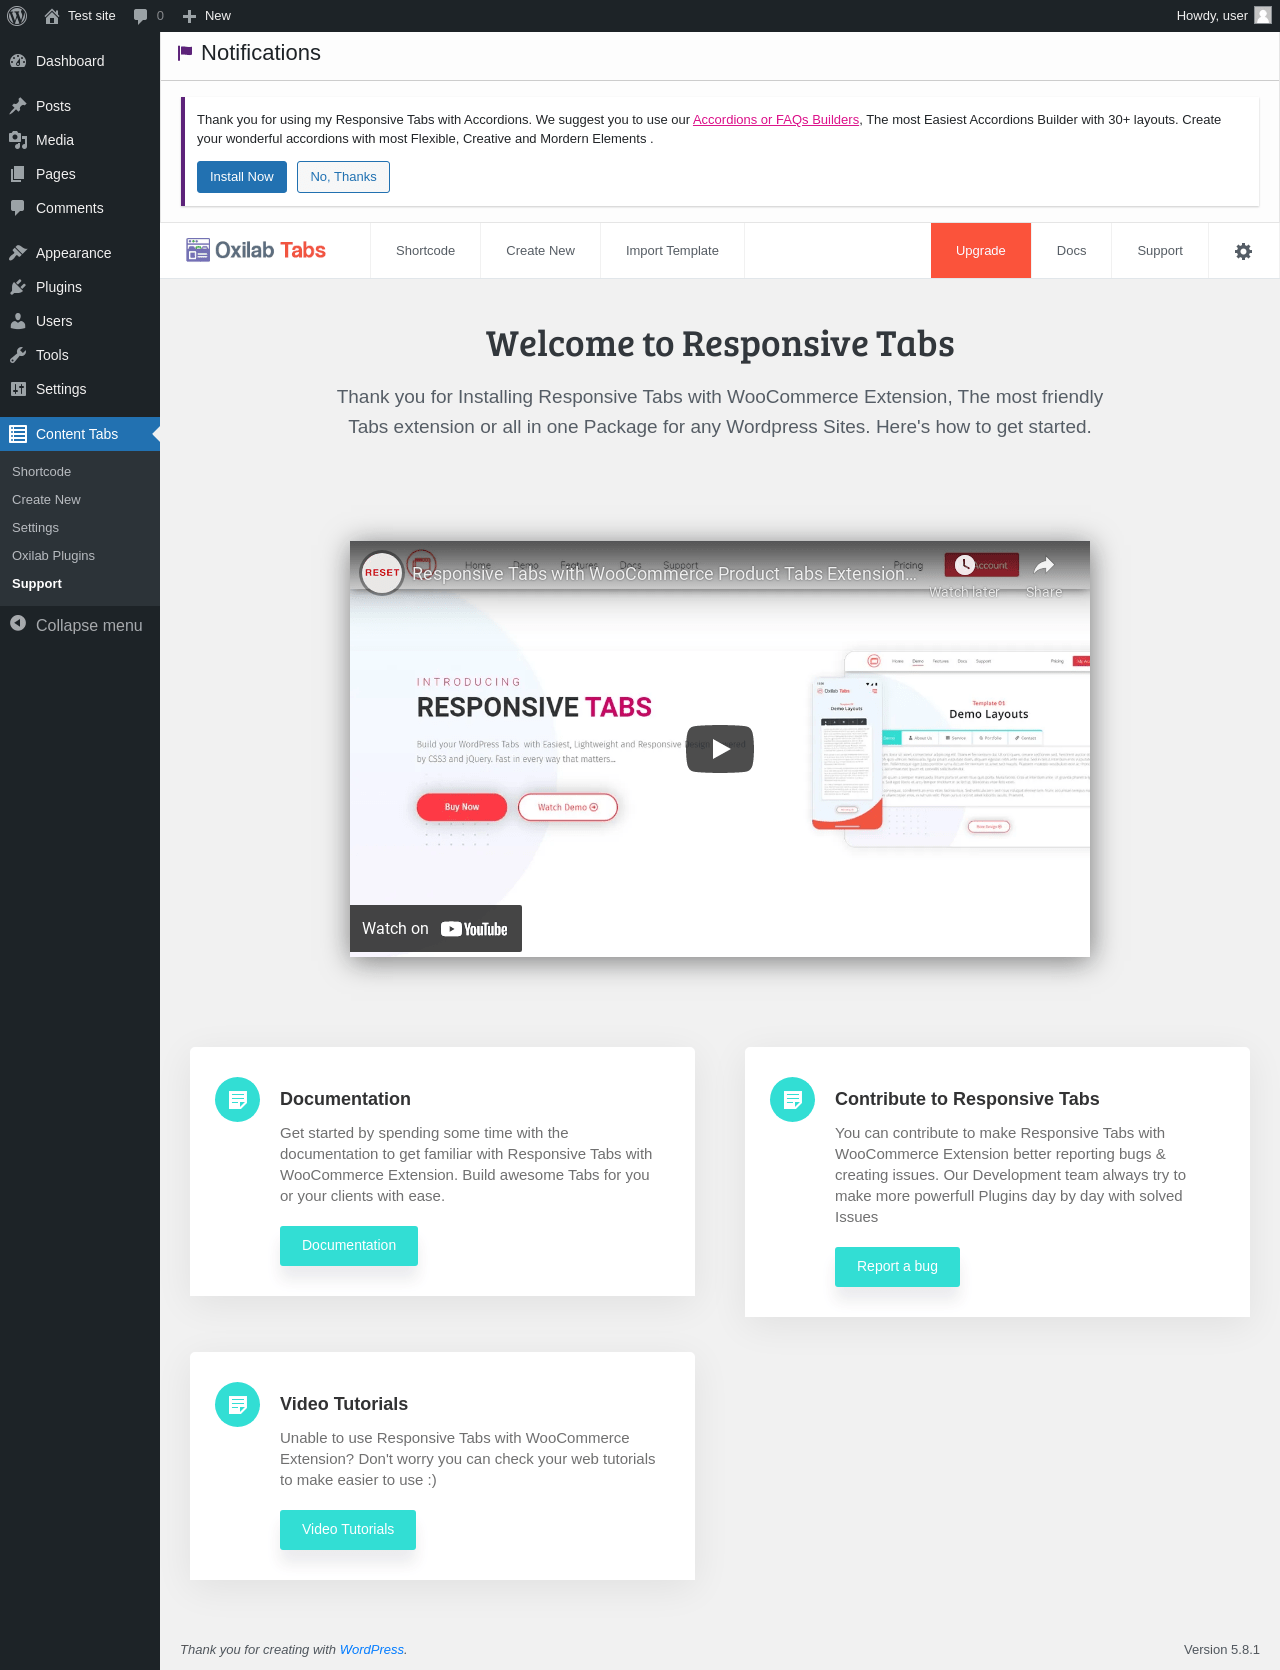Click the Appearance paintbrush icon
The height and width of the screenshot is (1670, 1280).
pos(18,253)
